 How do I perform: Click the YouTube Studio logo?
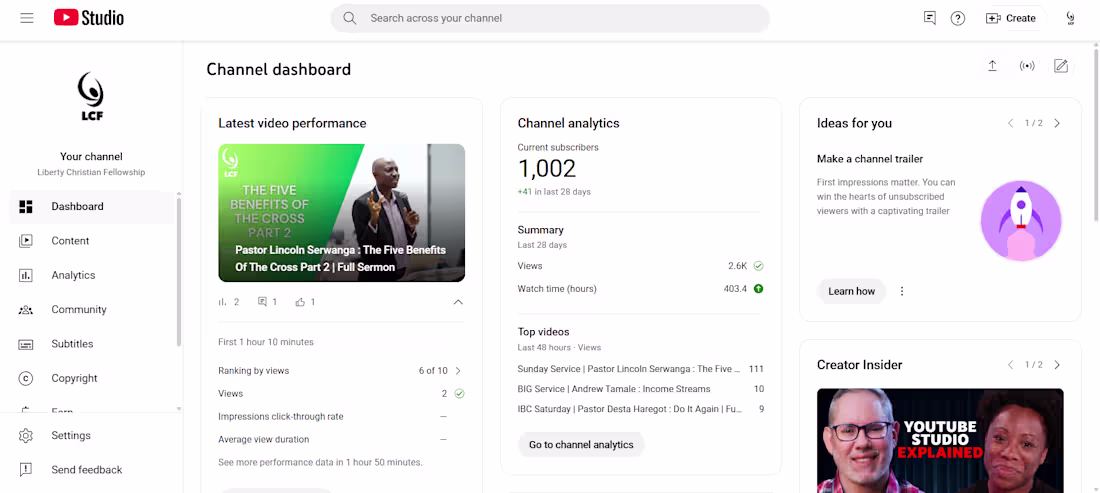(x=89, y=18)
